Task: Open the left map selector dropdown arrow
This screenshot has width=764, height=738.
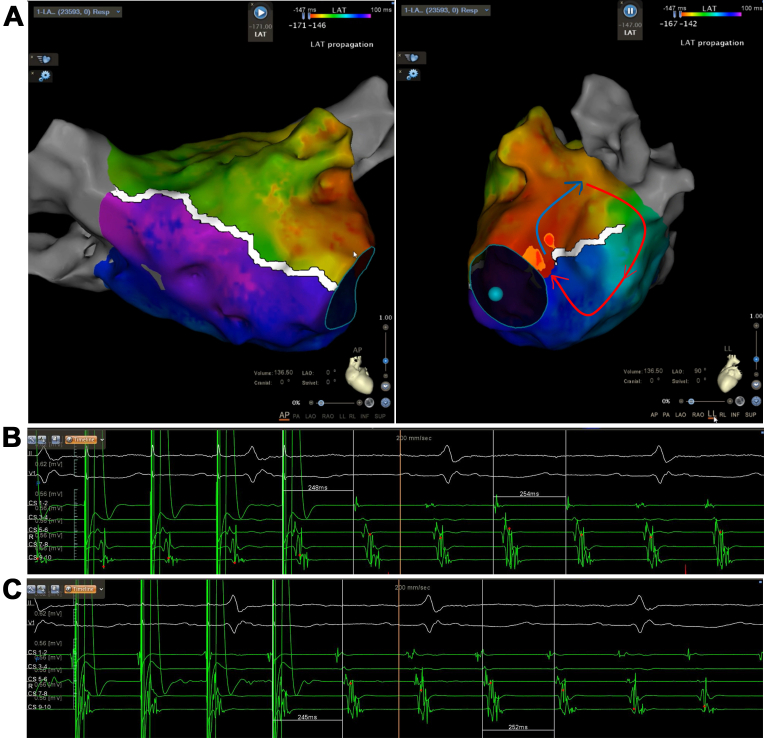Action: coord(118,11)
